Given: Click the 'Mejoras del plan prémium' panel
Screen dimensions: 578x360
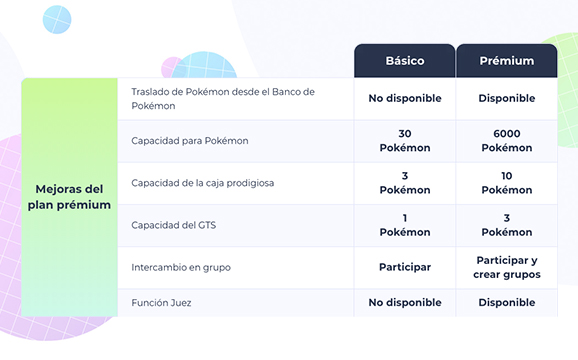Looking at the screenshot, I should pos(69,197).
